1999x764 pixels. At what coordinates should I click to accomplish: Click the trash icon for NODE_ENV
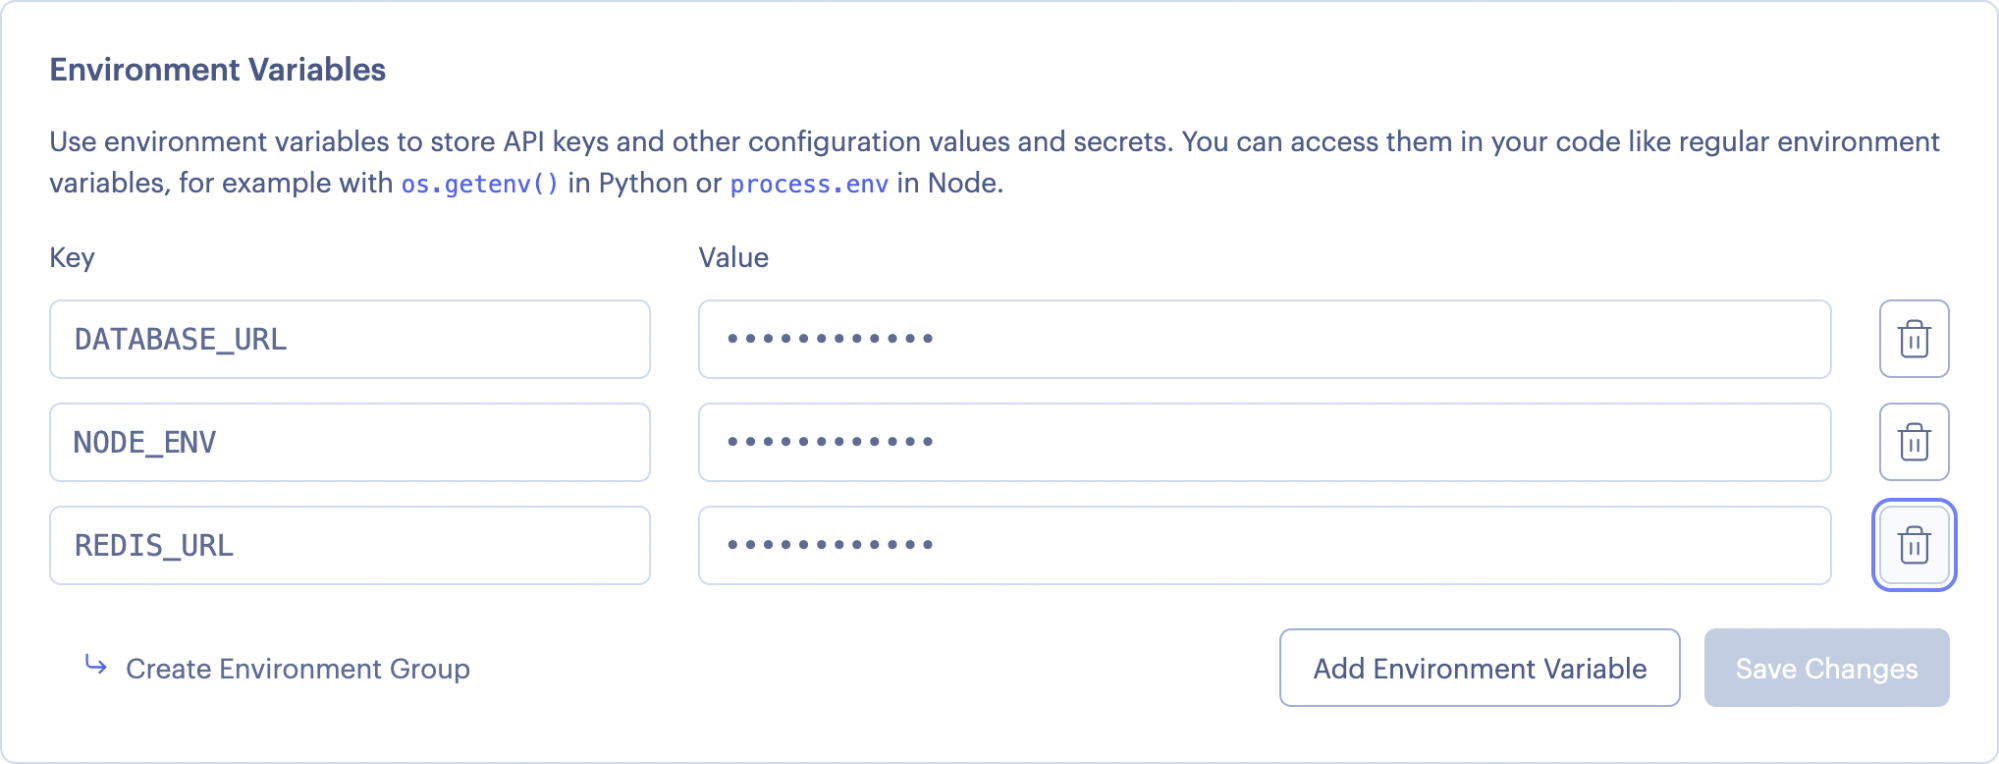pyautogui.click(x=1913, y=442)
